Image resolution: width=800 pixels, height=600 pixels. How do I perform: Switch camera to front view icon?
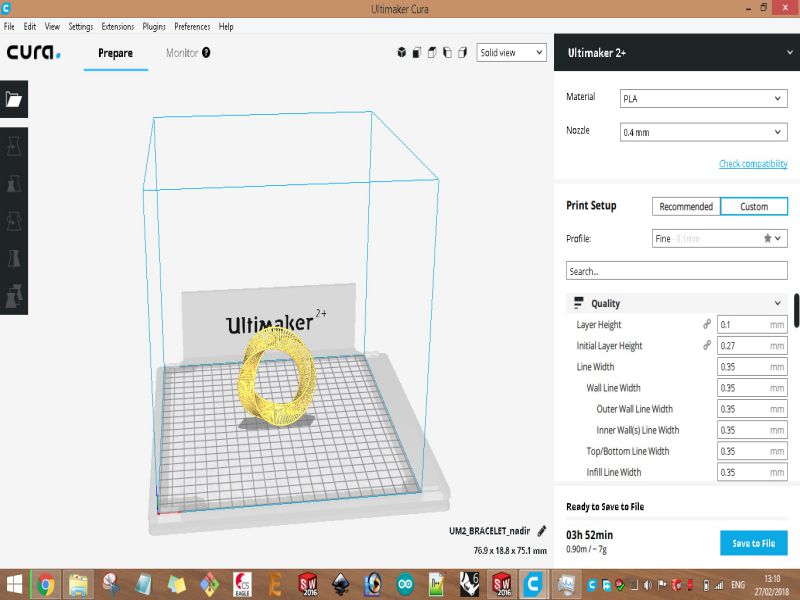[x=417, y=53]
